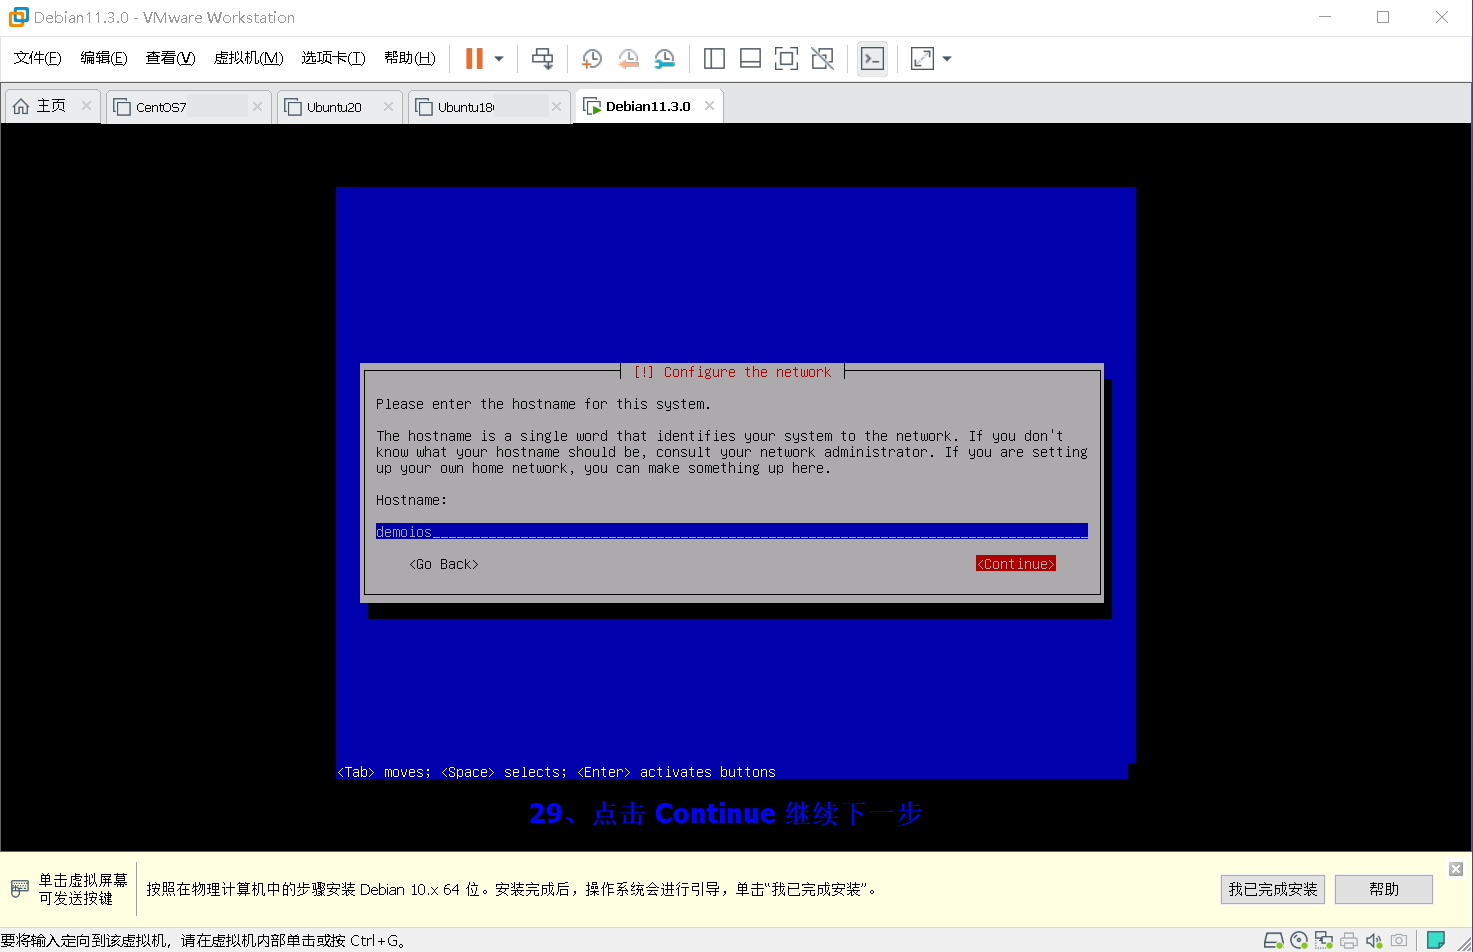Open the 虚拟机(M) menu
Viewport: 1473px width, 952px height.
pos(248,58)
